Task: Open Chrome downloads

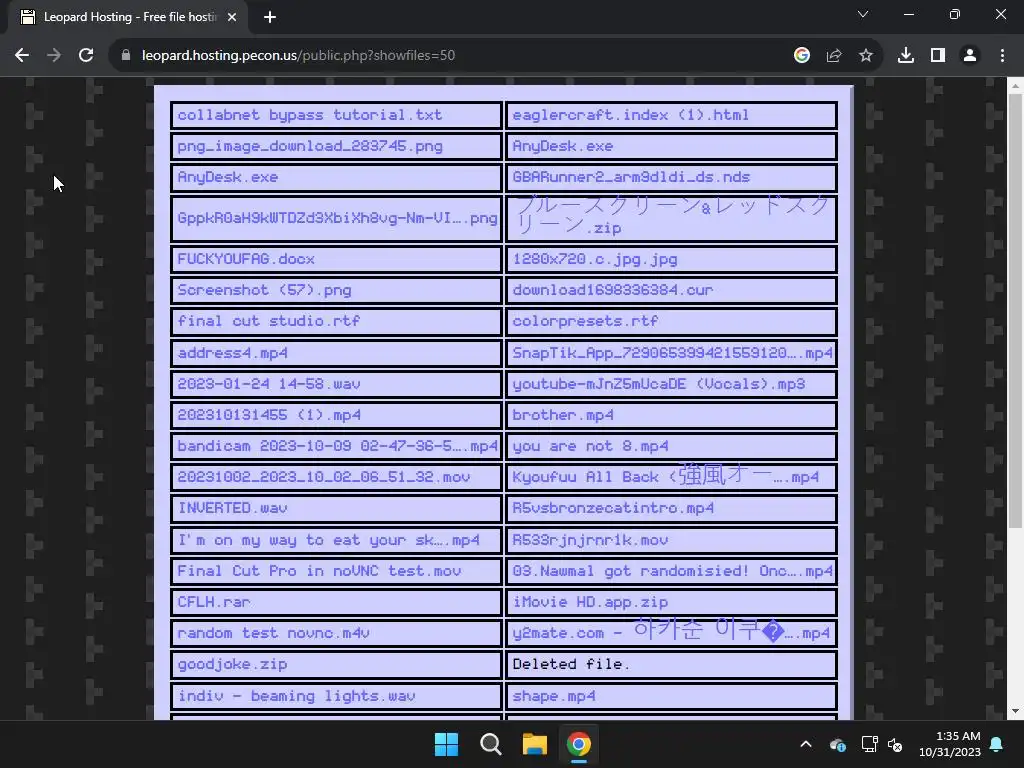Action: (x=905, y=56)
